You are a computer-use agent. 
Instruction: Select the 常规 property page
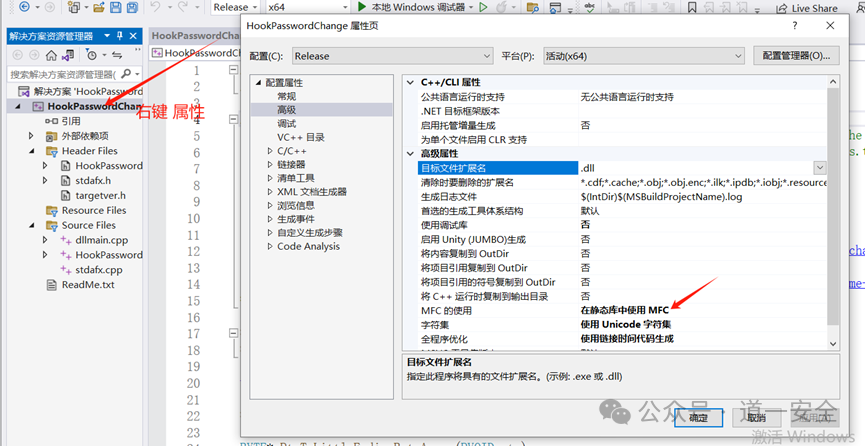[x=287, y=96]
